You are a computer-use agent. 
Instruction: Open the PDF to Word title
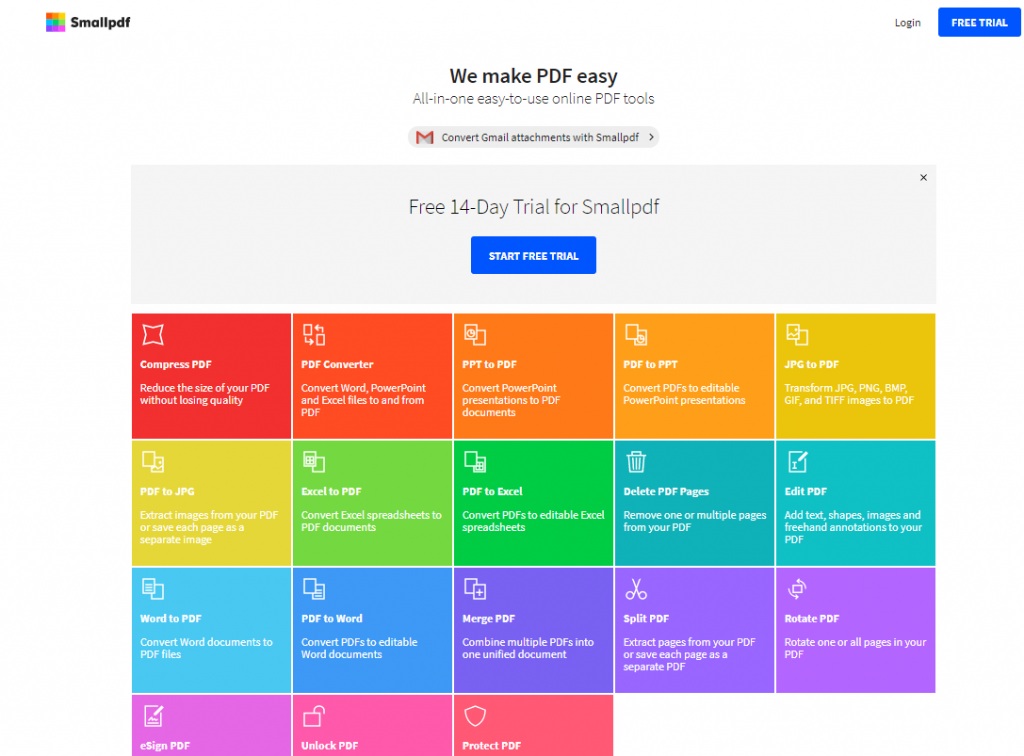pos(332,618)
